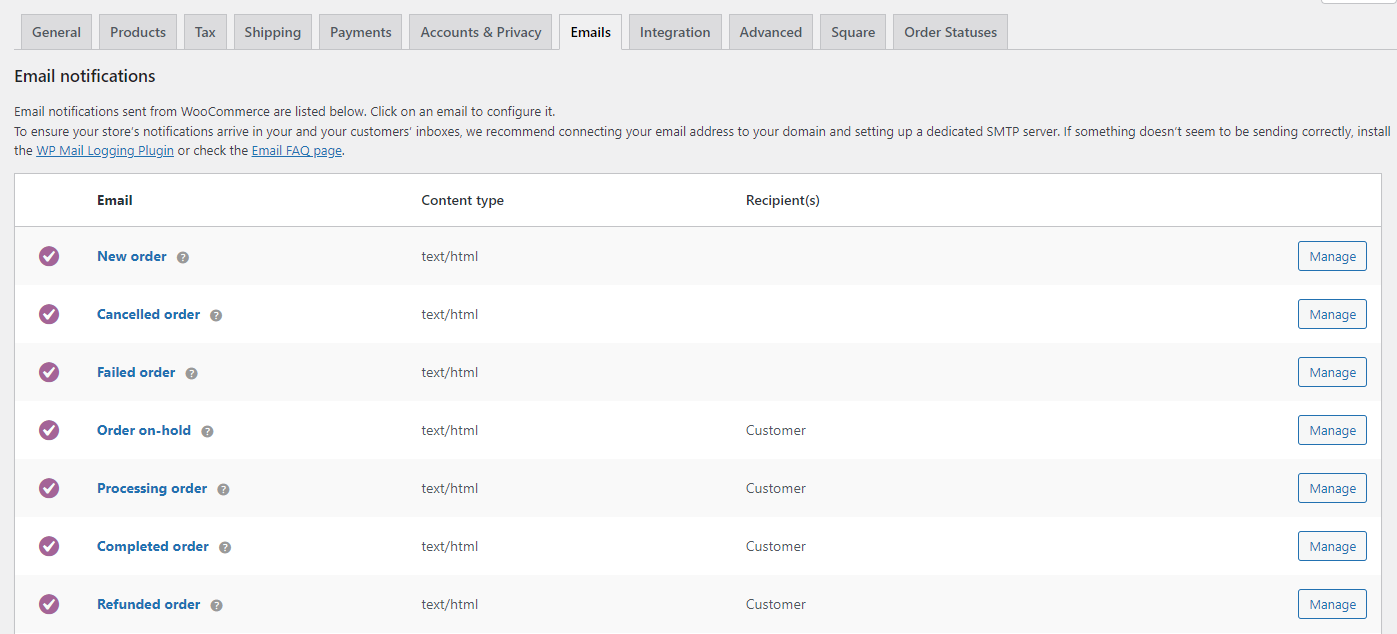Click the help icon next to Refunded order
The height and width of the screenshot is (634, 1397).
(x=217, y=605)
